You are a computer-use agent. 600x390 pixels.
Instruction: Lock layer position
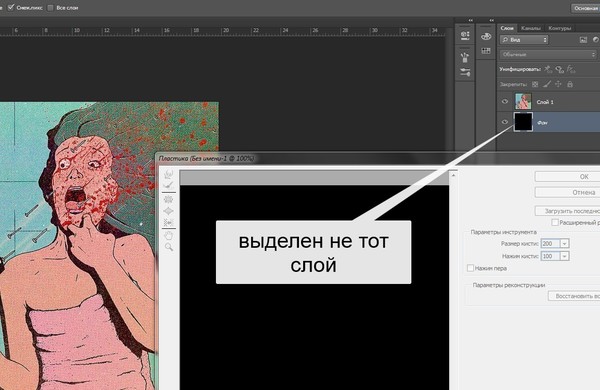click(x=558, y=84)
